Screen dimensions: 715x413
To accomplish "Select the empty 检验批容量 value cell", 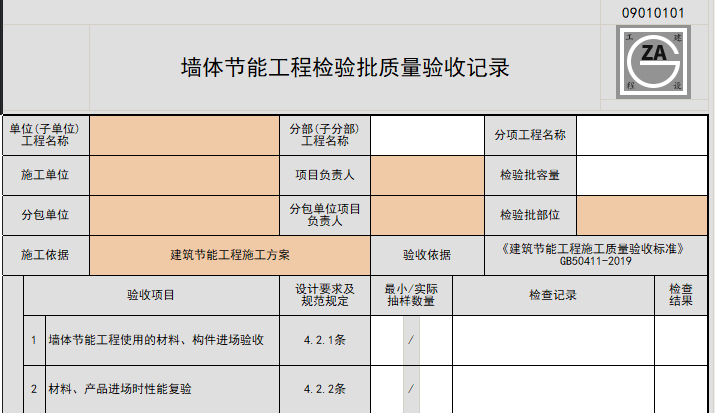I will [645, 175].
